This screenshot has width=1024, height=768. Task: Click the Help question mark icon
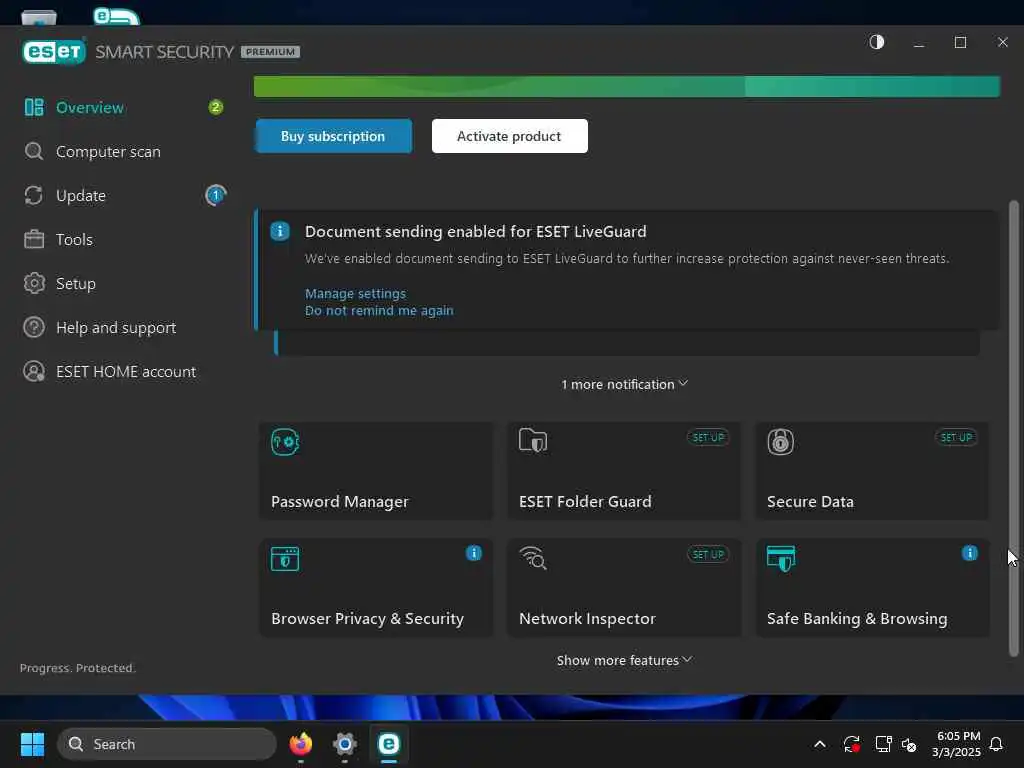click(x=34, y=327)
